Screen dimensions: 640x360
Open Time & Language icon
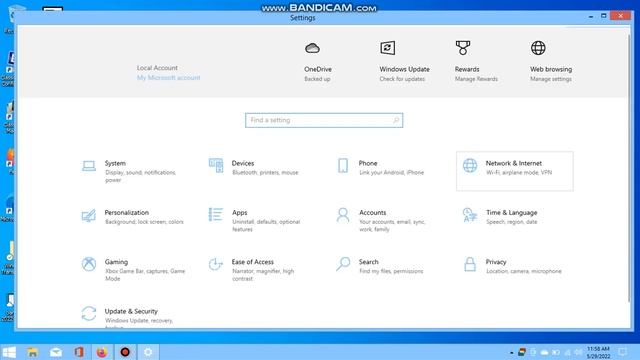pos(470,215)
